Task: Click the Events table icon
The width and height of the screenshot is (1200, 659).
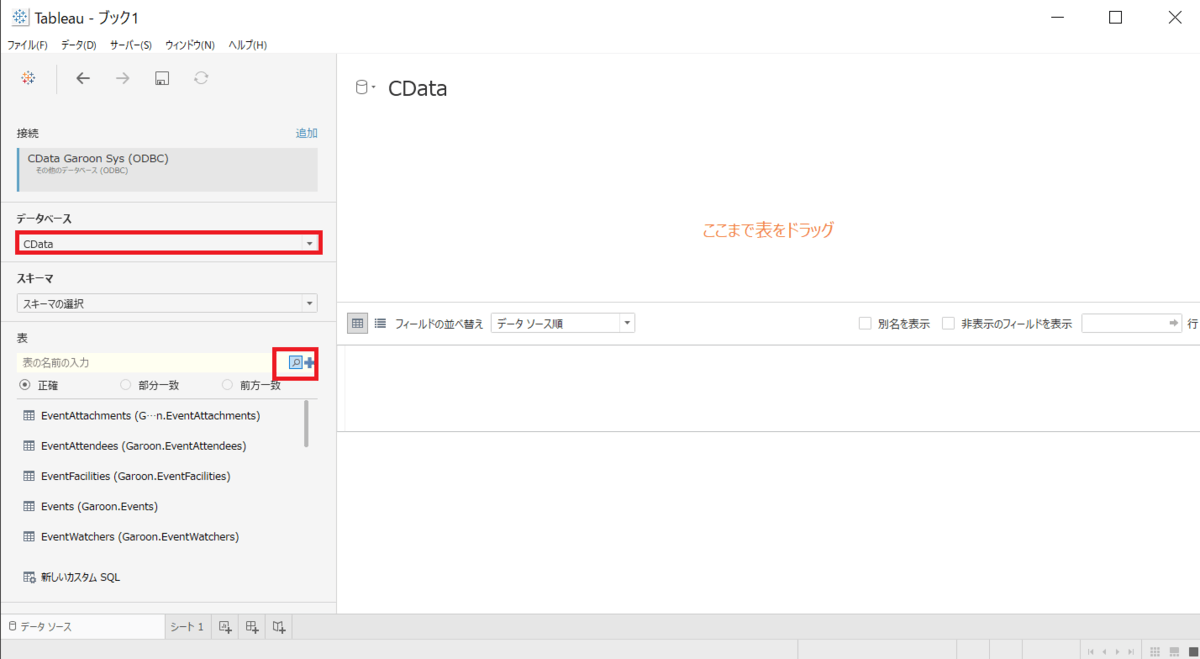Action: 29,506
